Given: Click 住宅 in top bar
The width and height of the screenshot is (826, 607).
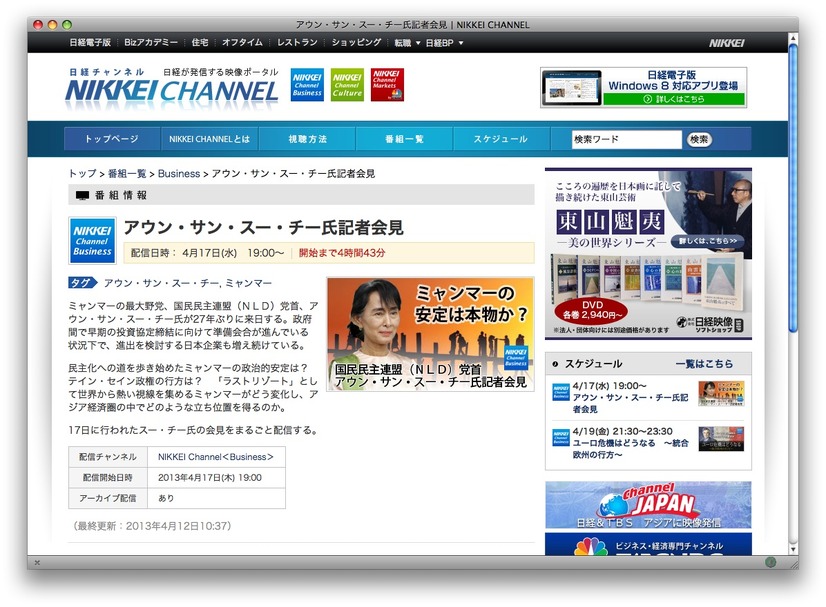Looking at the screenshot, I should (x=200, y=43).
